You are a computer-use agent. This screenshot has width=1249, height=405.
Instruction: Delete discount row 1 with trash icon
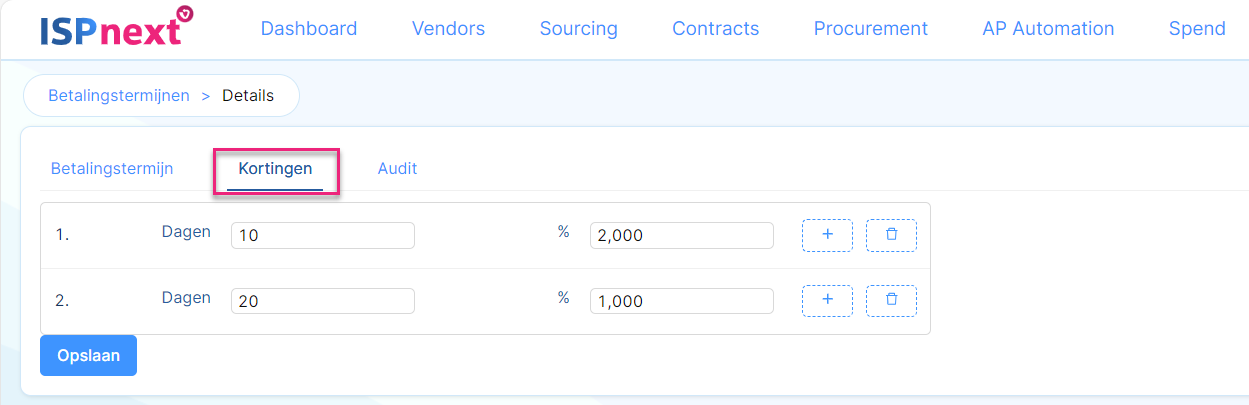click(891, 235)
